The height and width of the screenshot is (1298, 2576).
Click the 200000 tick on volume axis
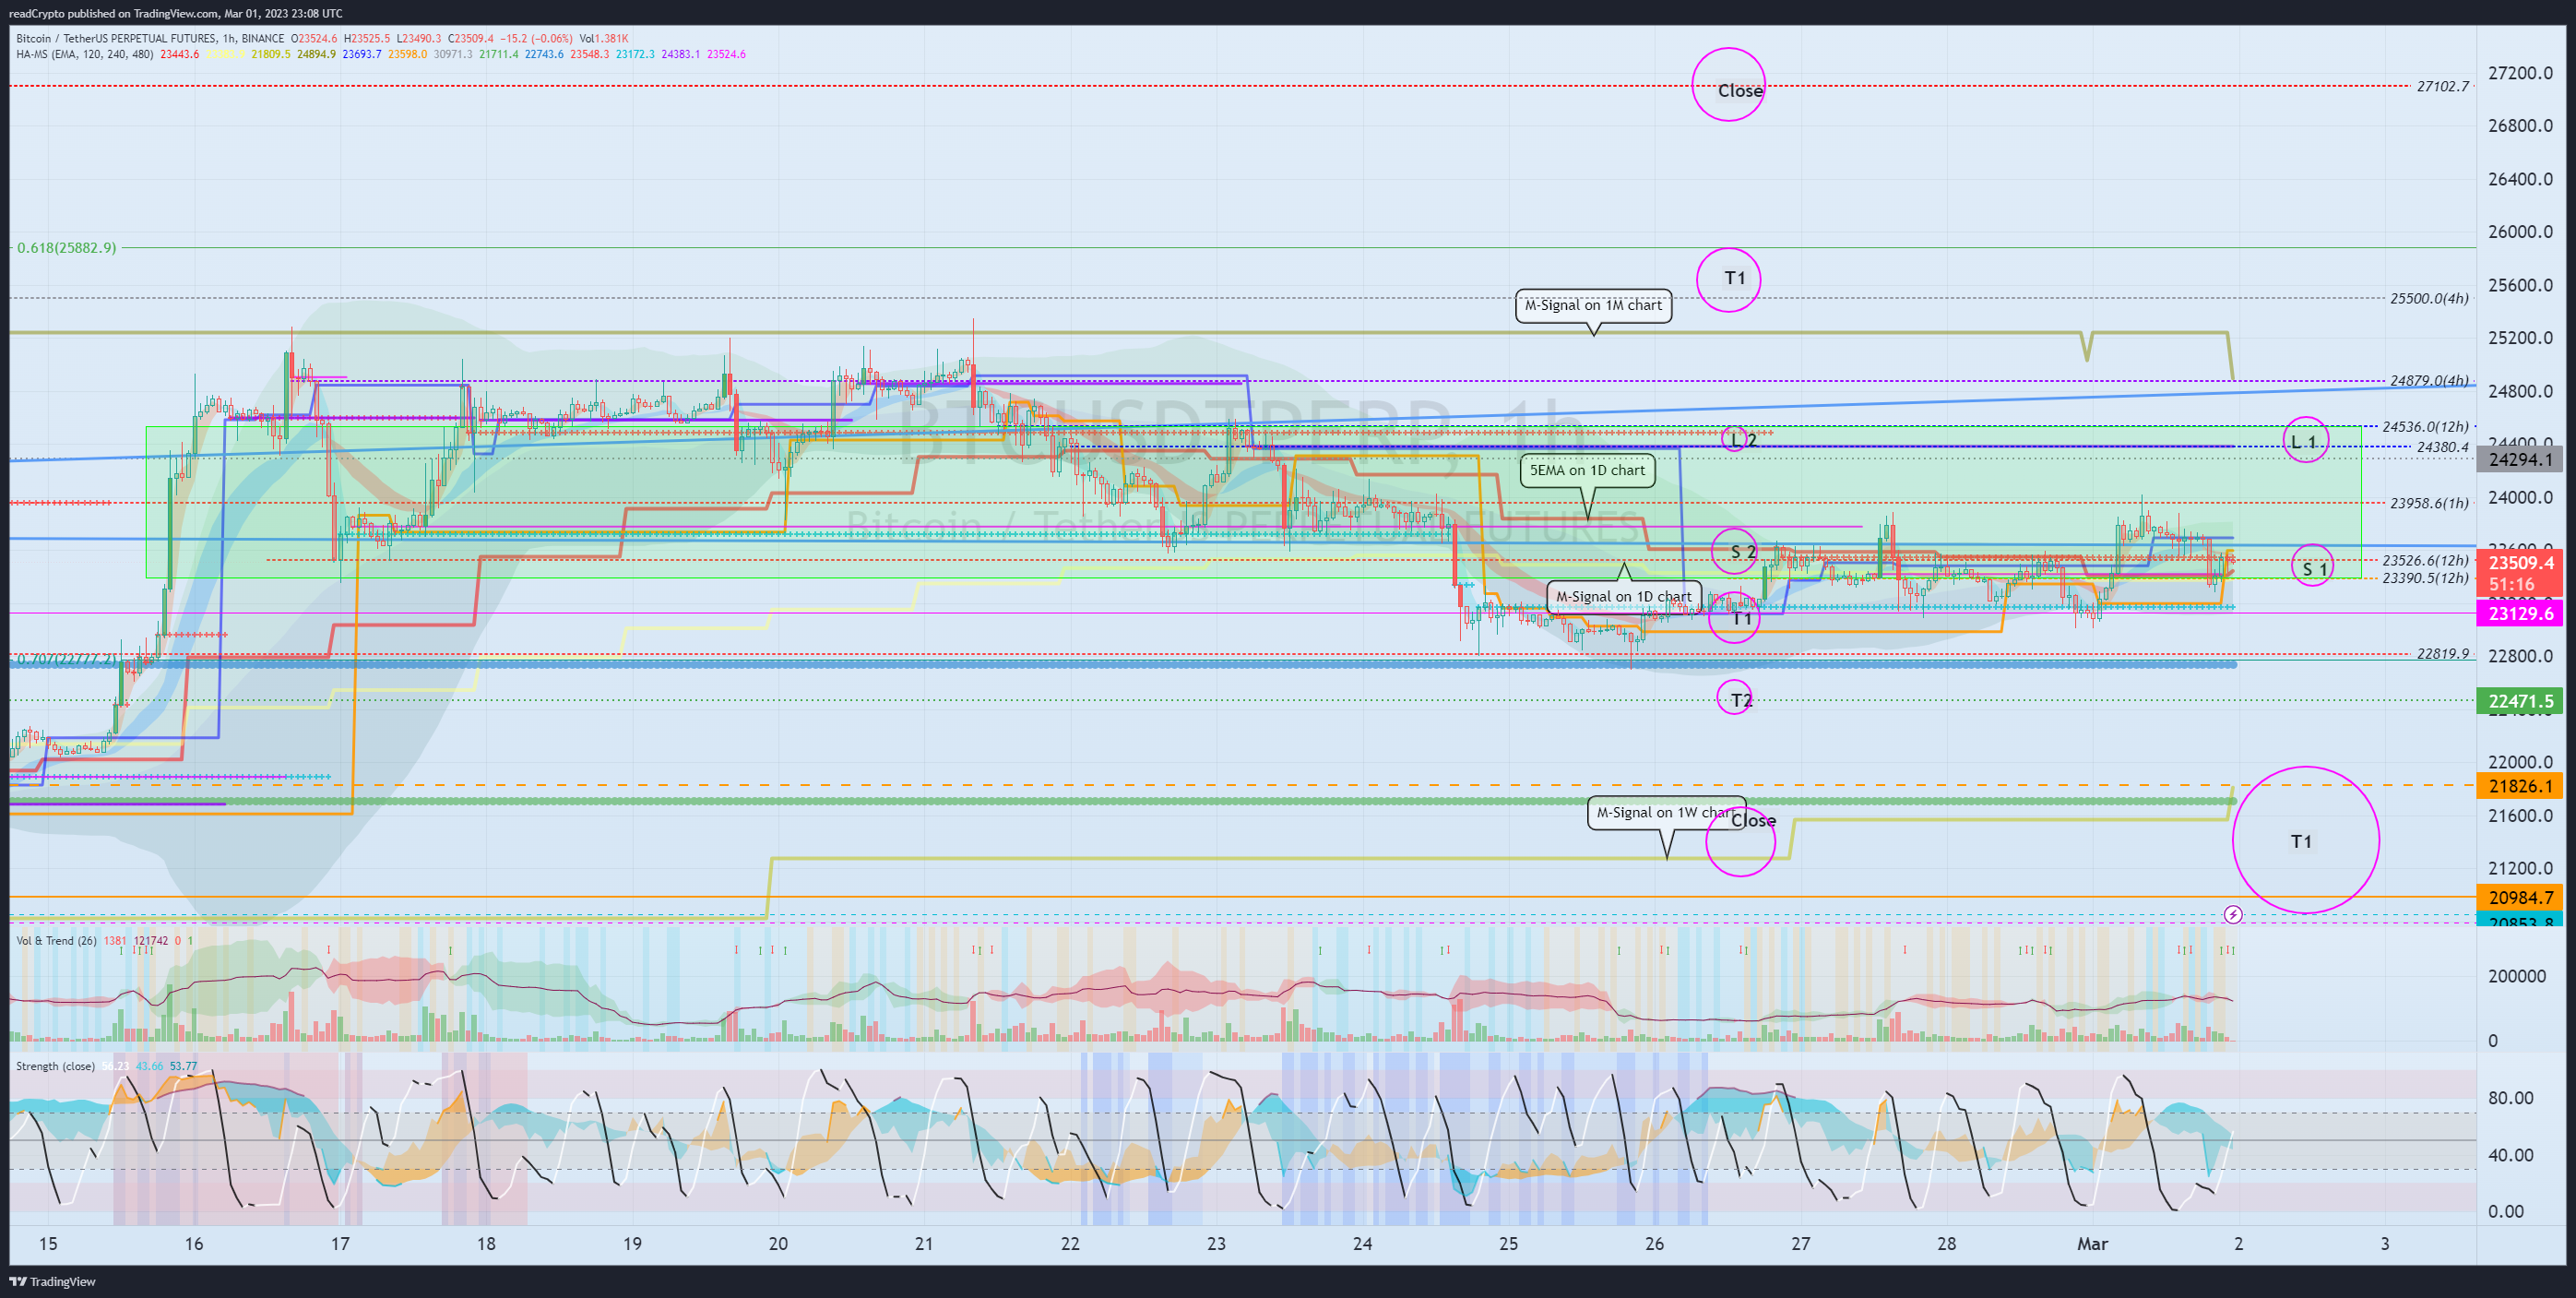[x=2517, y=976]
